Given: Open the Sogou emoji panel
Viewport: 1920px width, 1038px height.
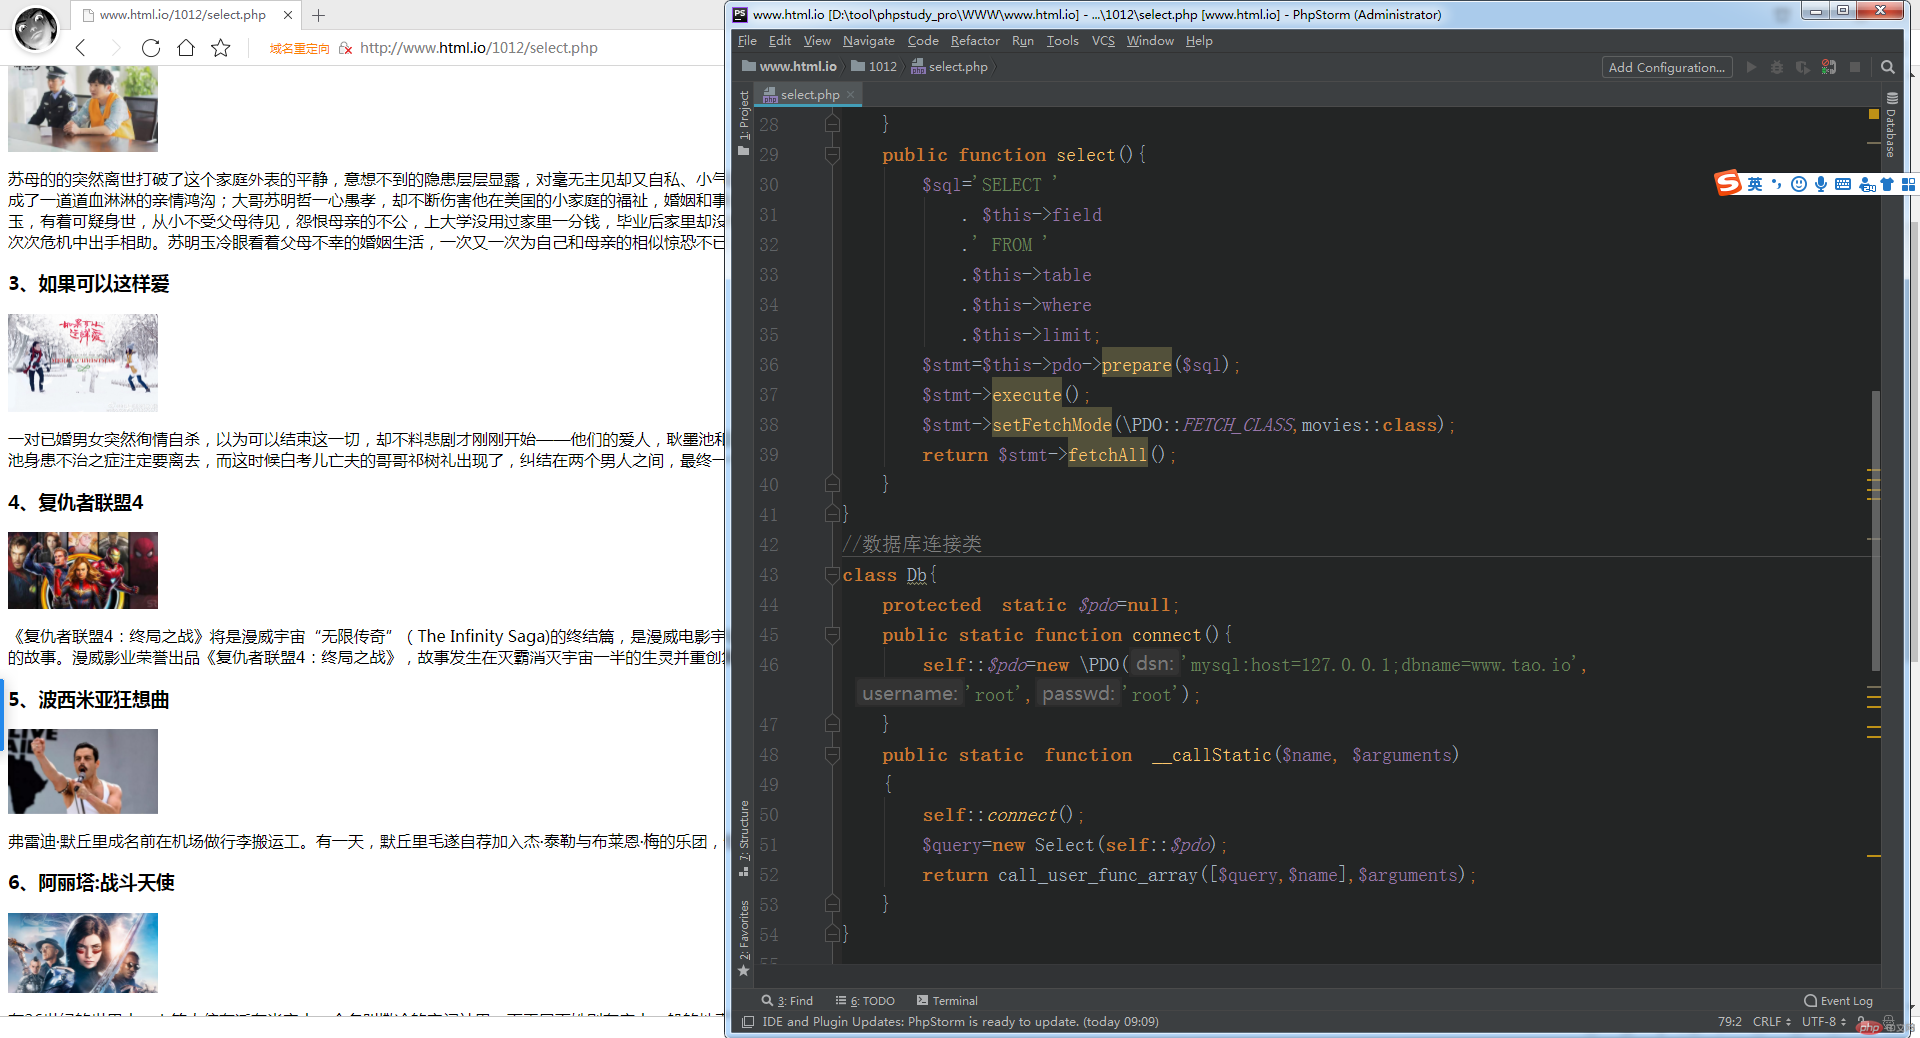Looking at the screenshot, I should coord(1799,184).
